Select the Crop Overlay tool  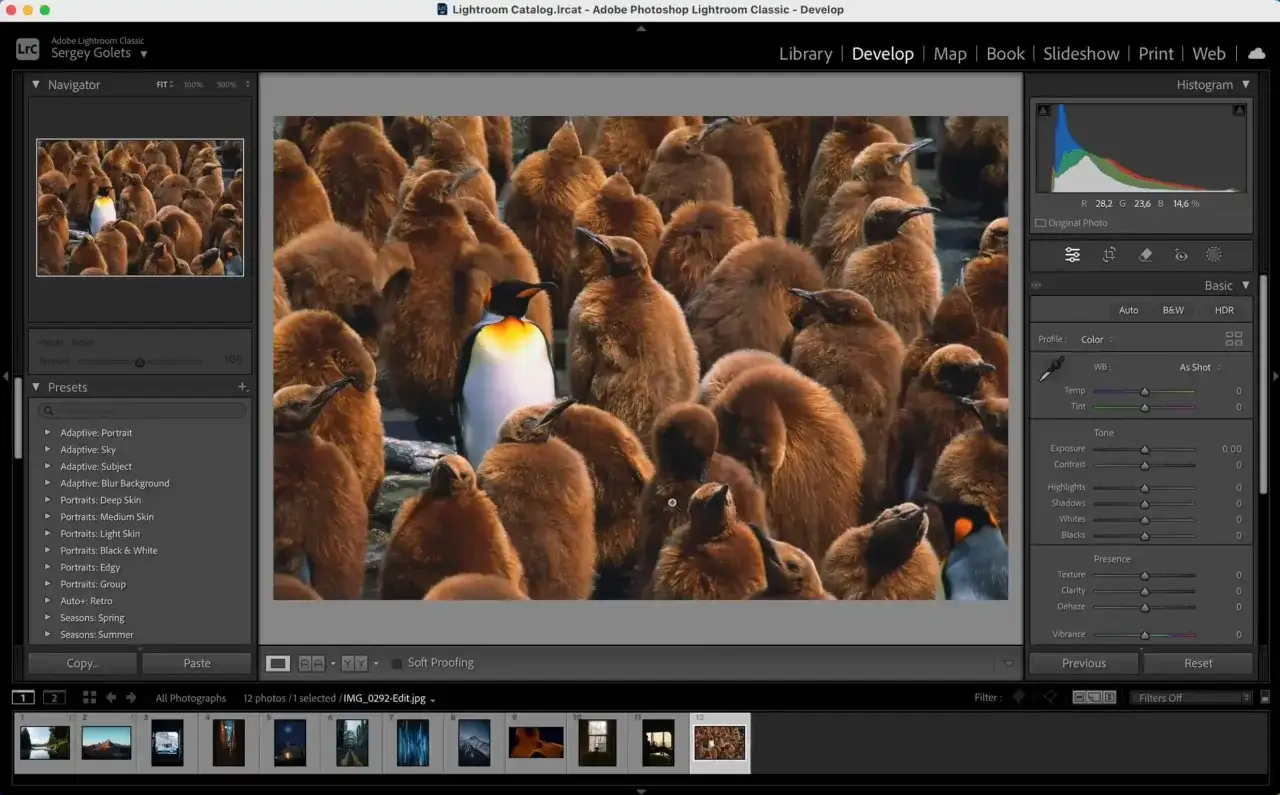(x=1107, y=254)
